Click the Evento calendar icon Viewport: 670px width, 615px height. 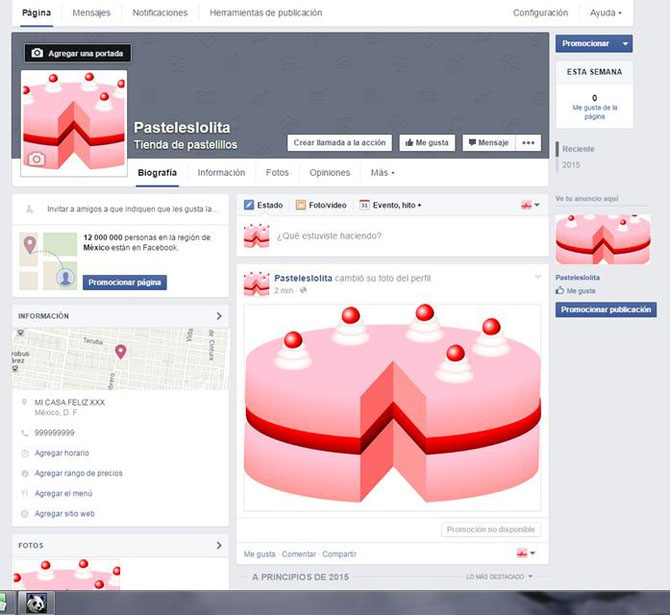[x=364, y=205]
